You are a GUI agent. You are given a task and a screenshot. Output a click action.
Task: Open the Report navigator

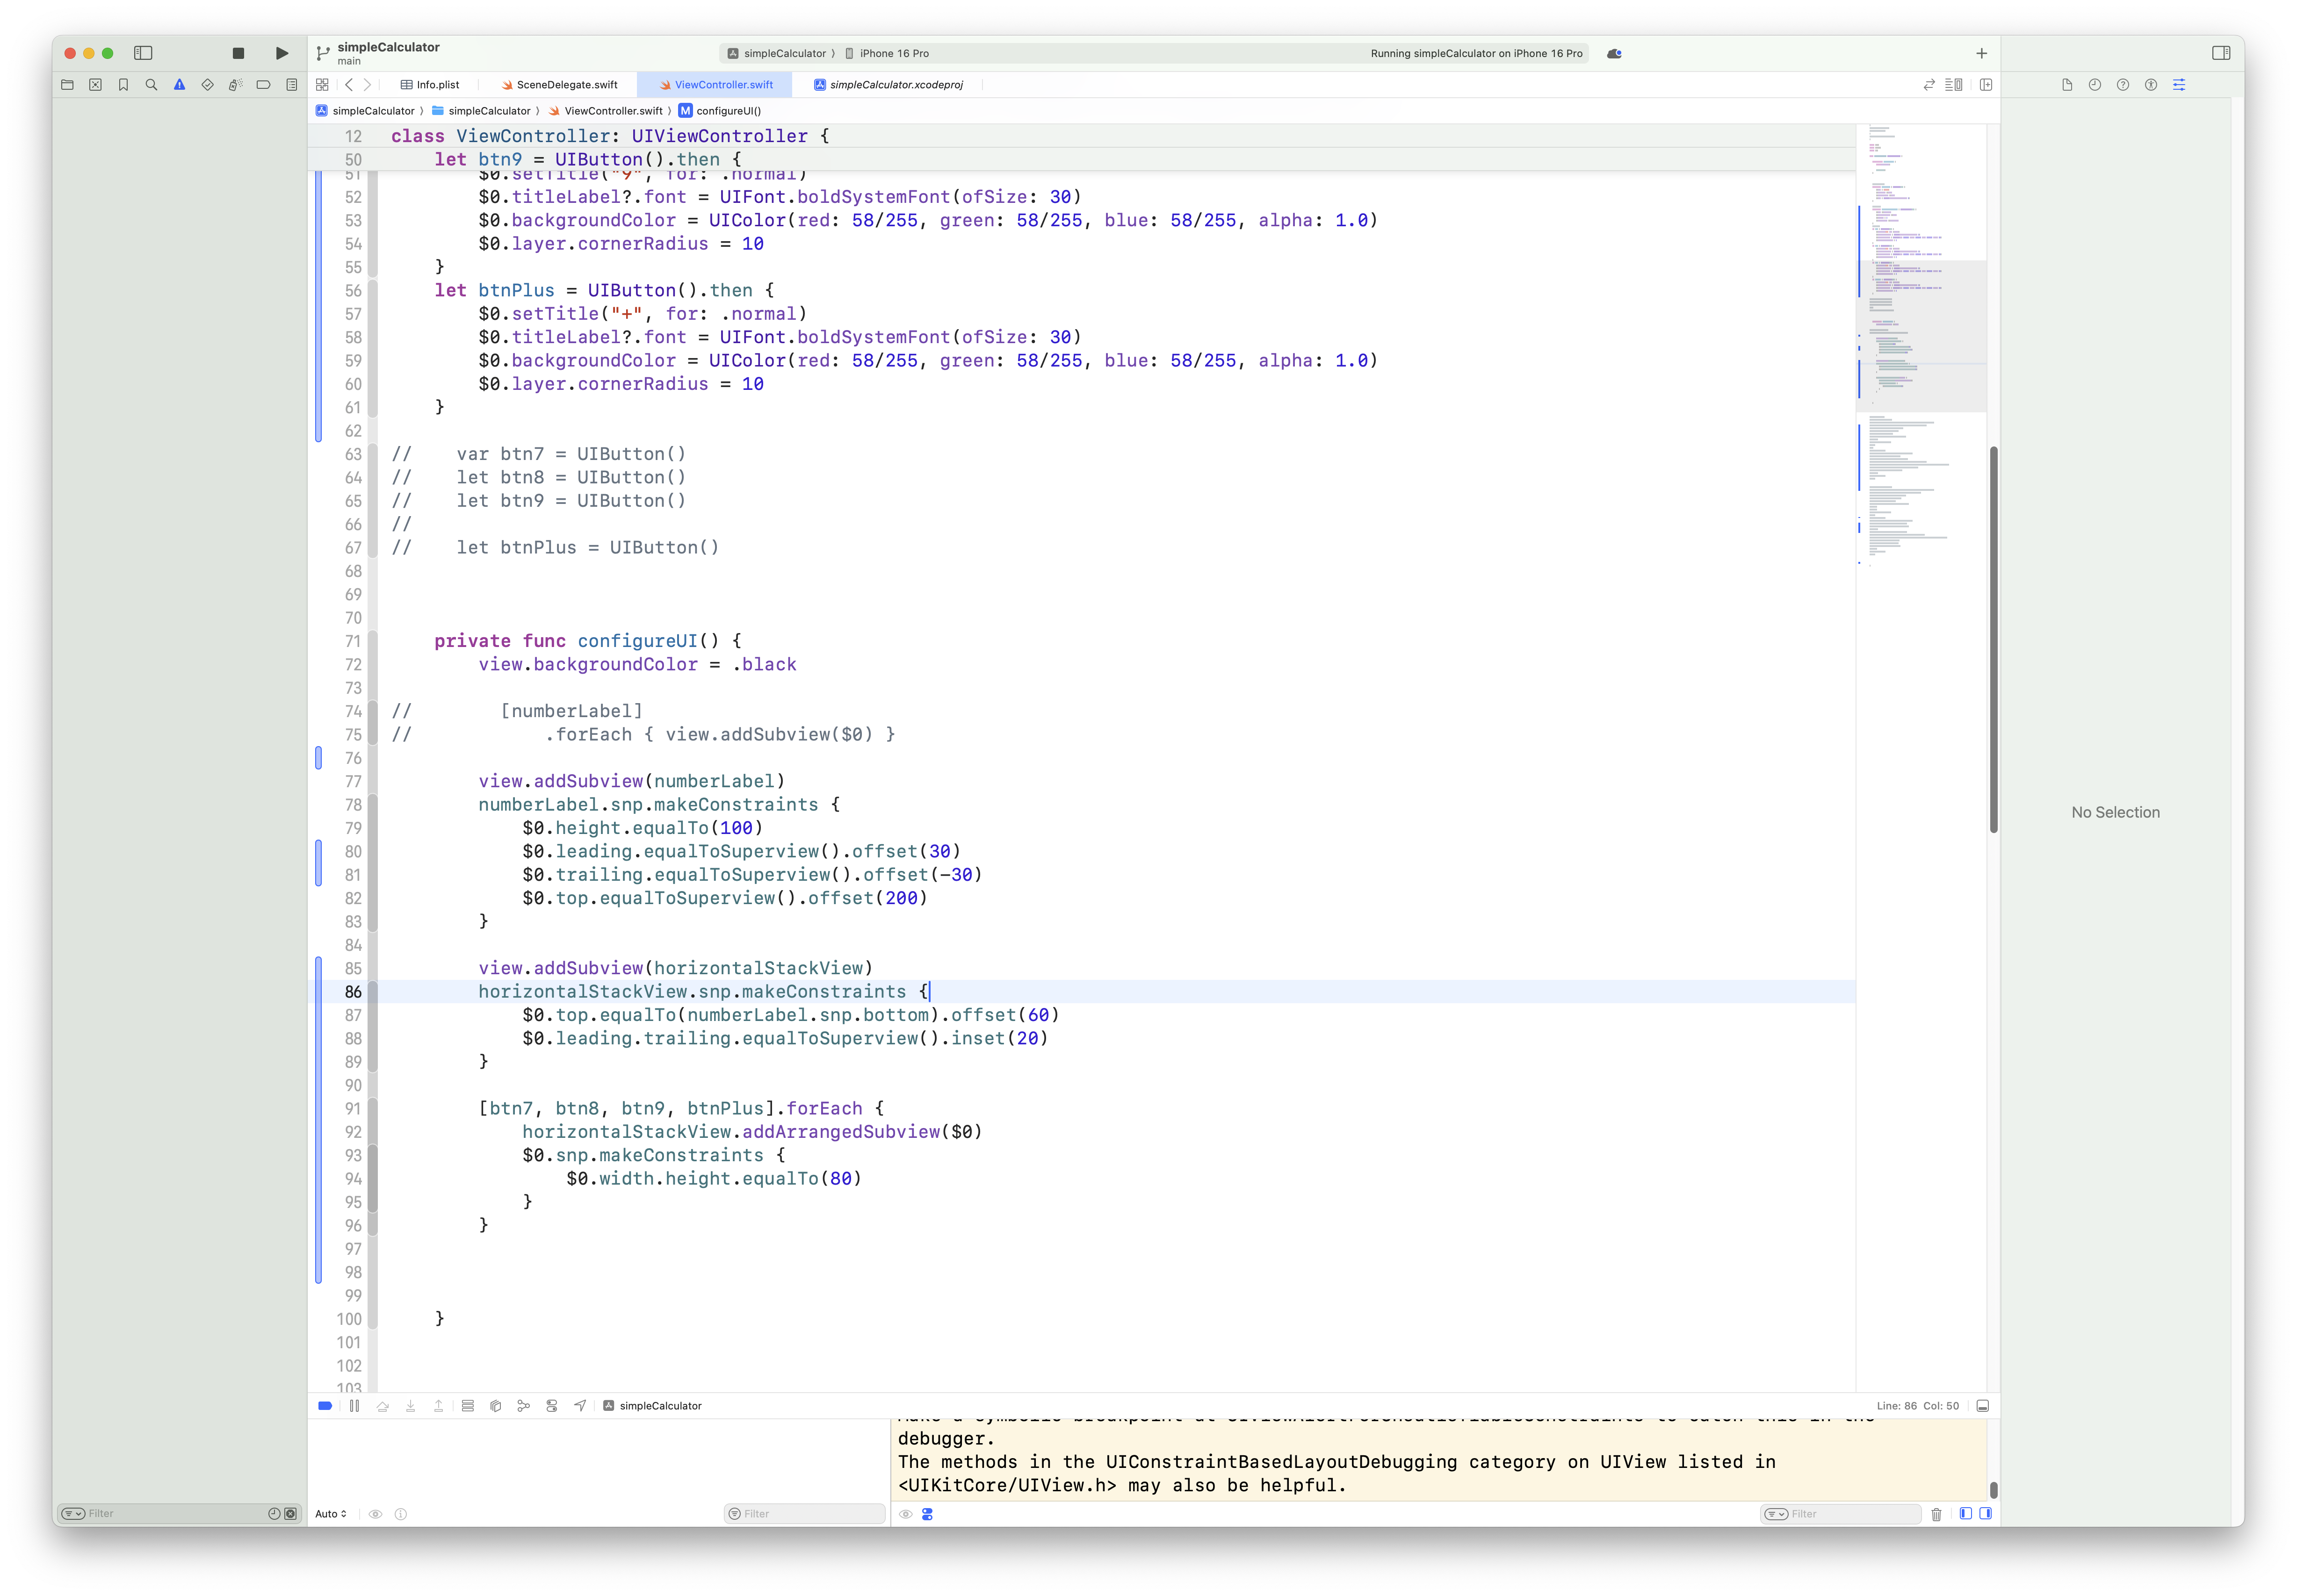[291, 85]
